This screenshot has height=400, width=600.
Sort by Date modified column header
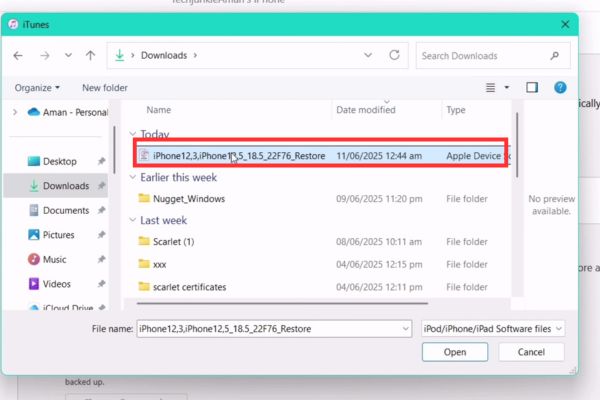pyautogui.click(x=366, y=110)
